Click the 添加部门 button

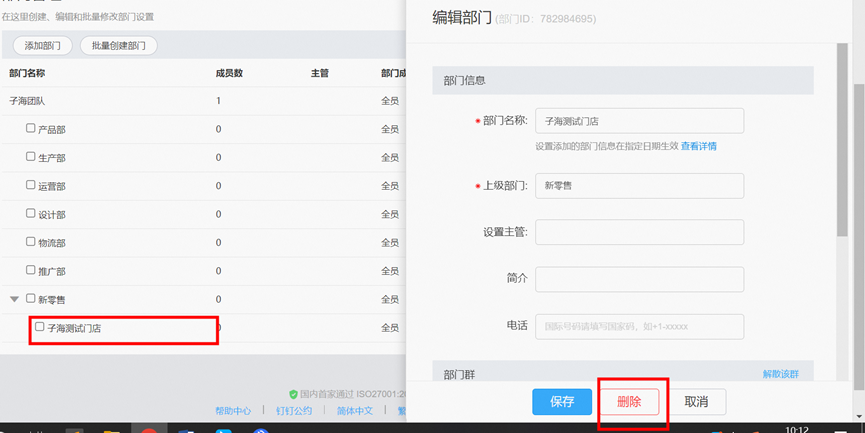coord(42,46)
